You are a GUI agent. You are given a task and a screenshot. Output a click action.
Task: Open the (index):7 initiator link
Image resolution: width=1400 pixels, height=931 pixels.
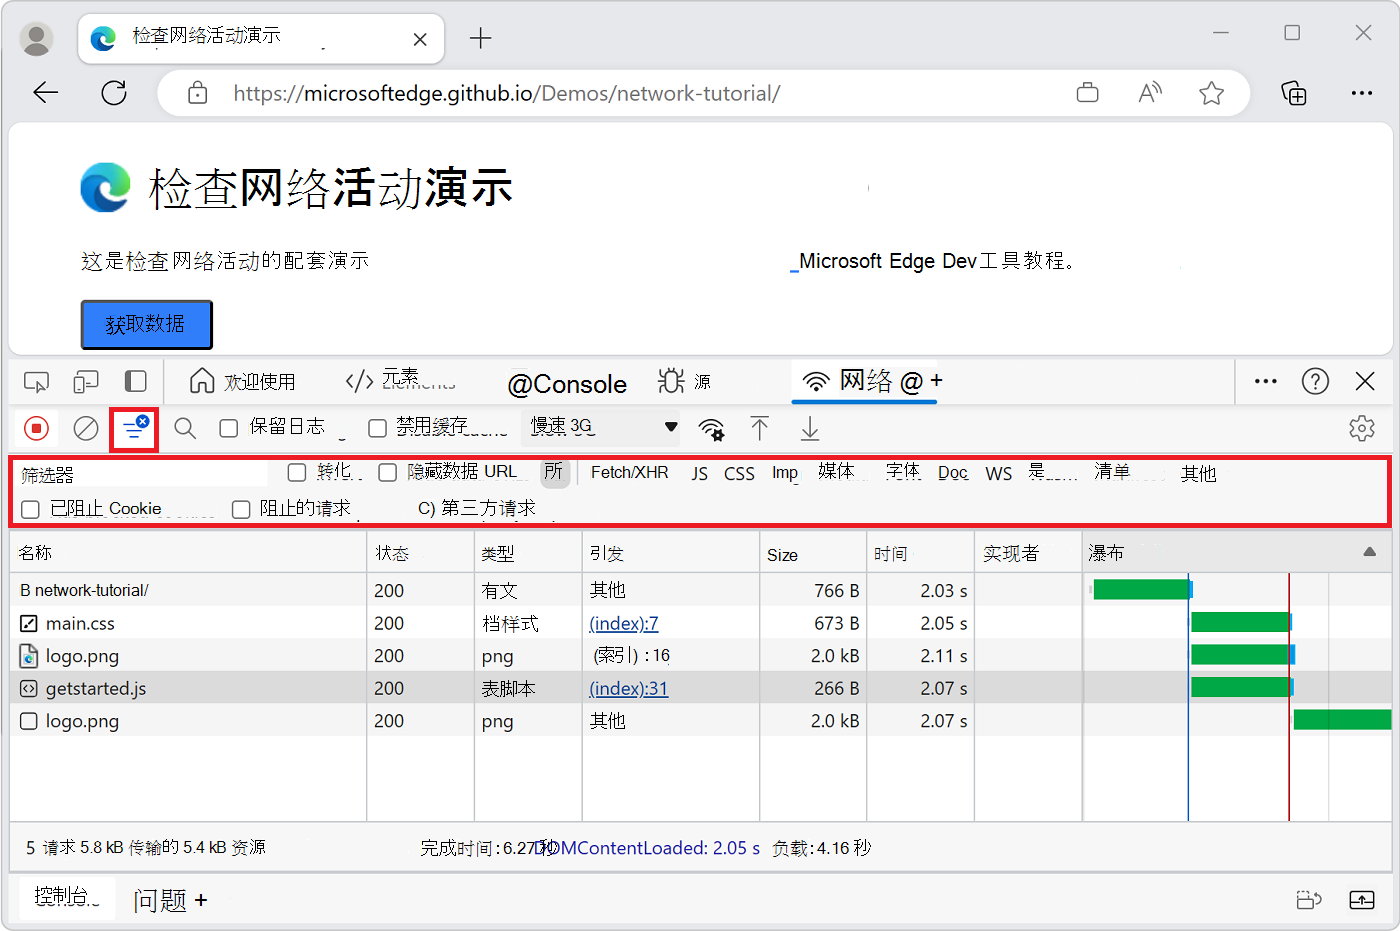624,623
